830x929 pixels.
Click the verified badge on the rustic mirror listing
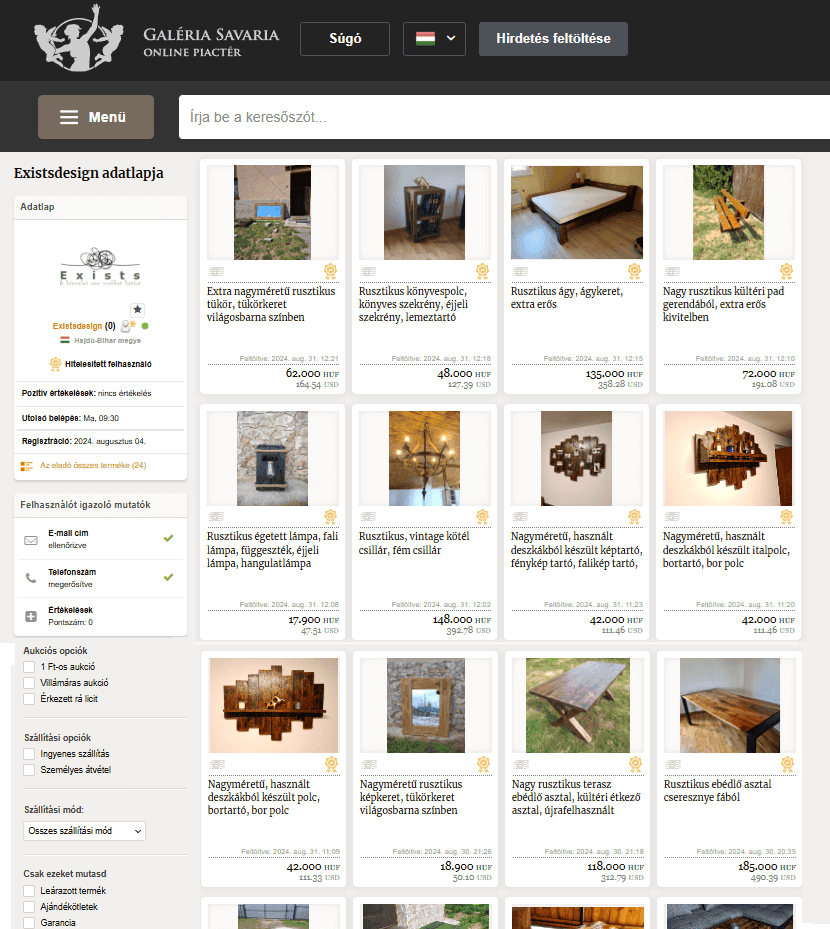(329, 270)
